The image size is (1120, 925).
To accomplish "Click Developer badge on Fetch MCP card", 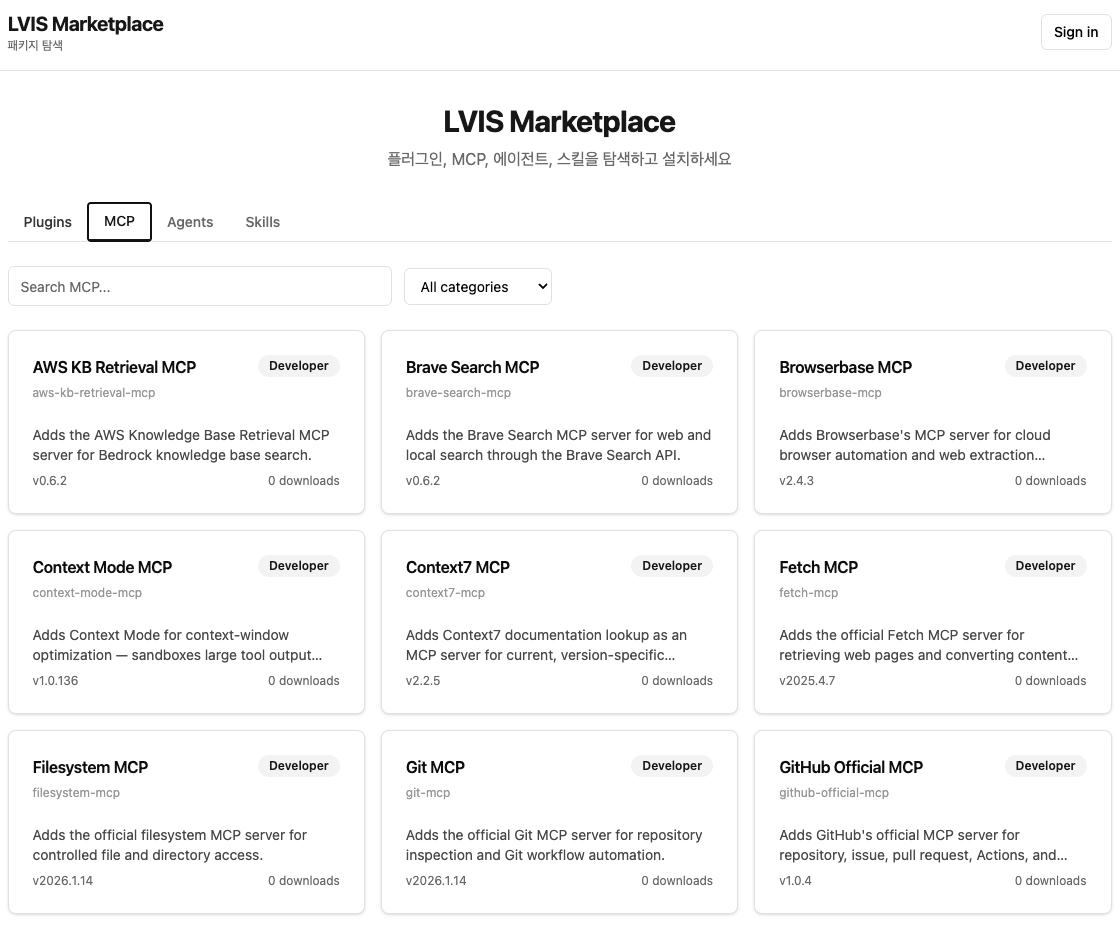I will (1045, 566).
